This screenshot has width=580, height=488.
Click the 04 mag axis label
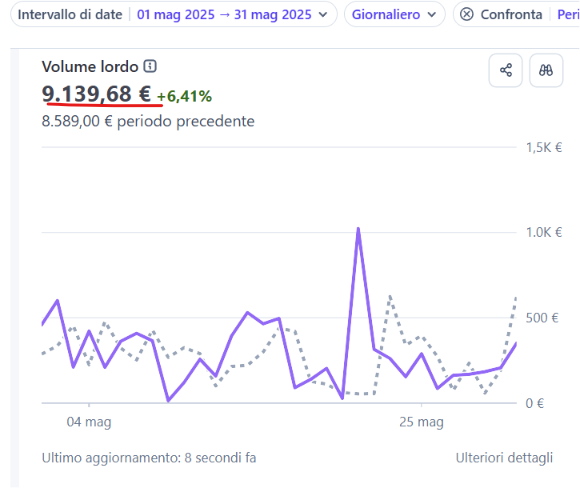pos(89,422)
